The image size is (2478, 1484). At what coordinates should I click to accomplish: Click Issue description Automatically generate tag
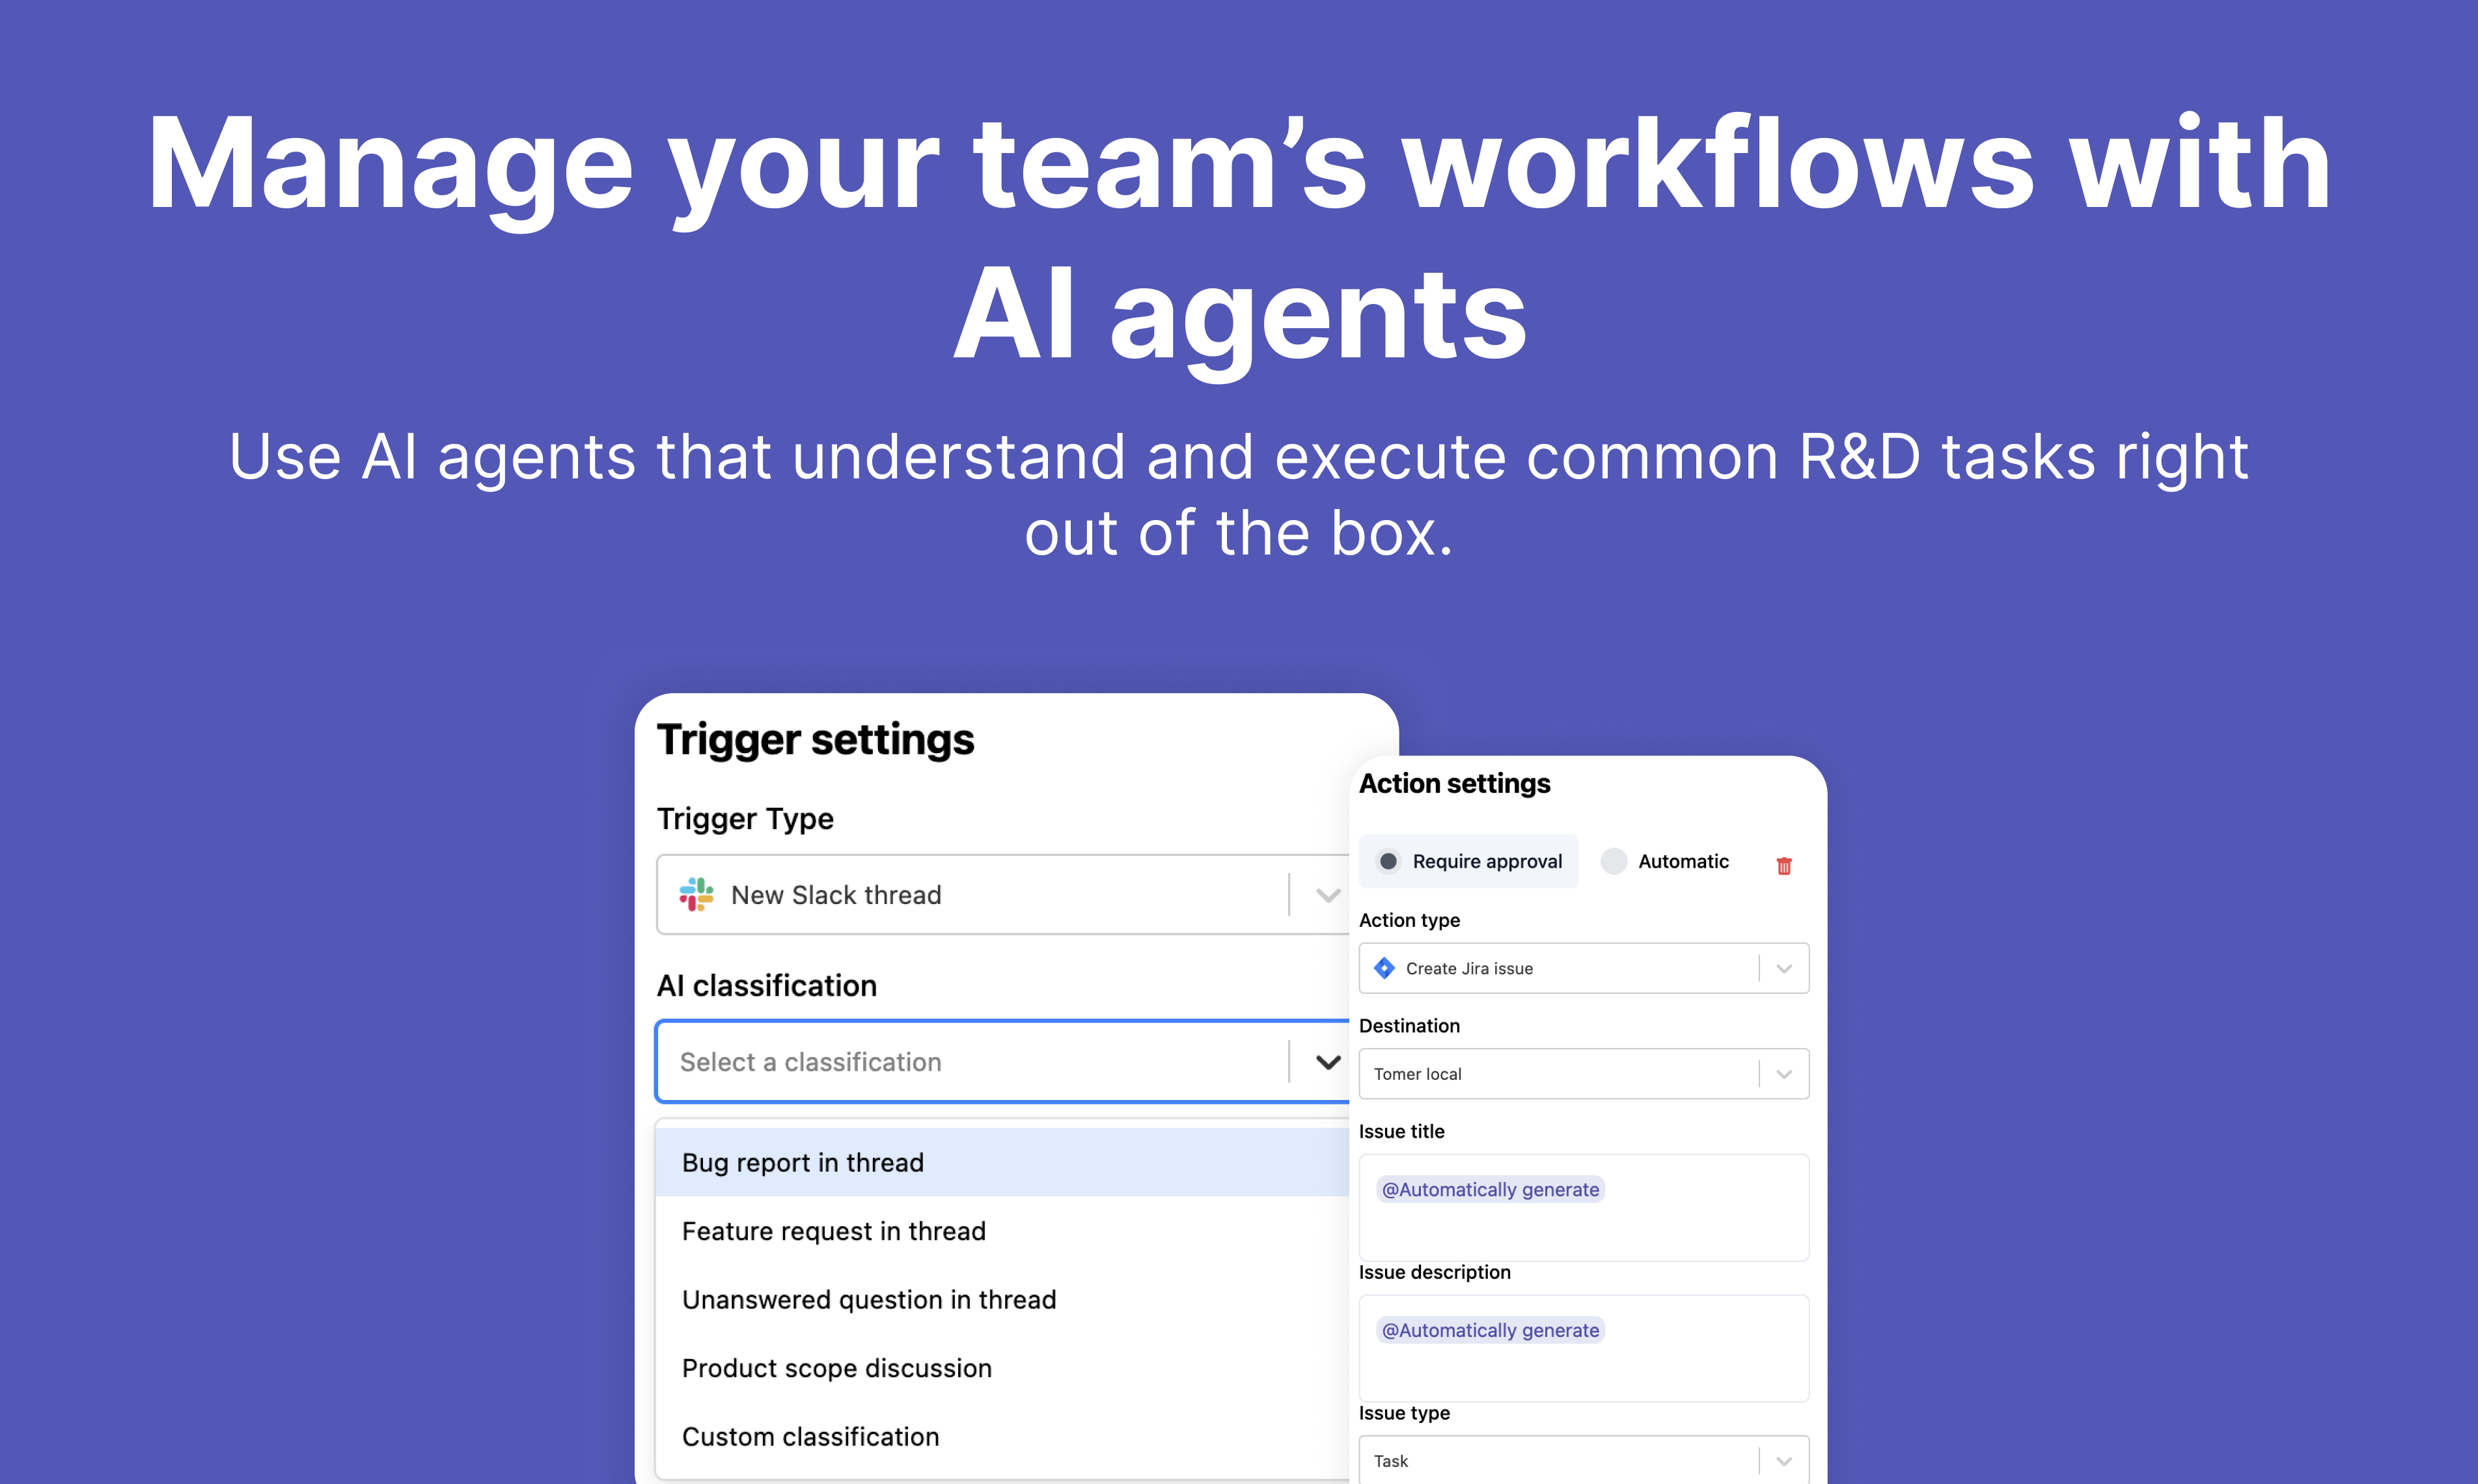tap(1490, 1330)
